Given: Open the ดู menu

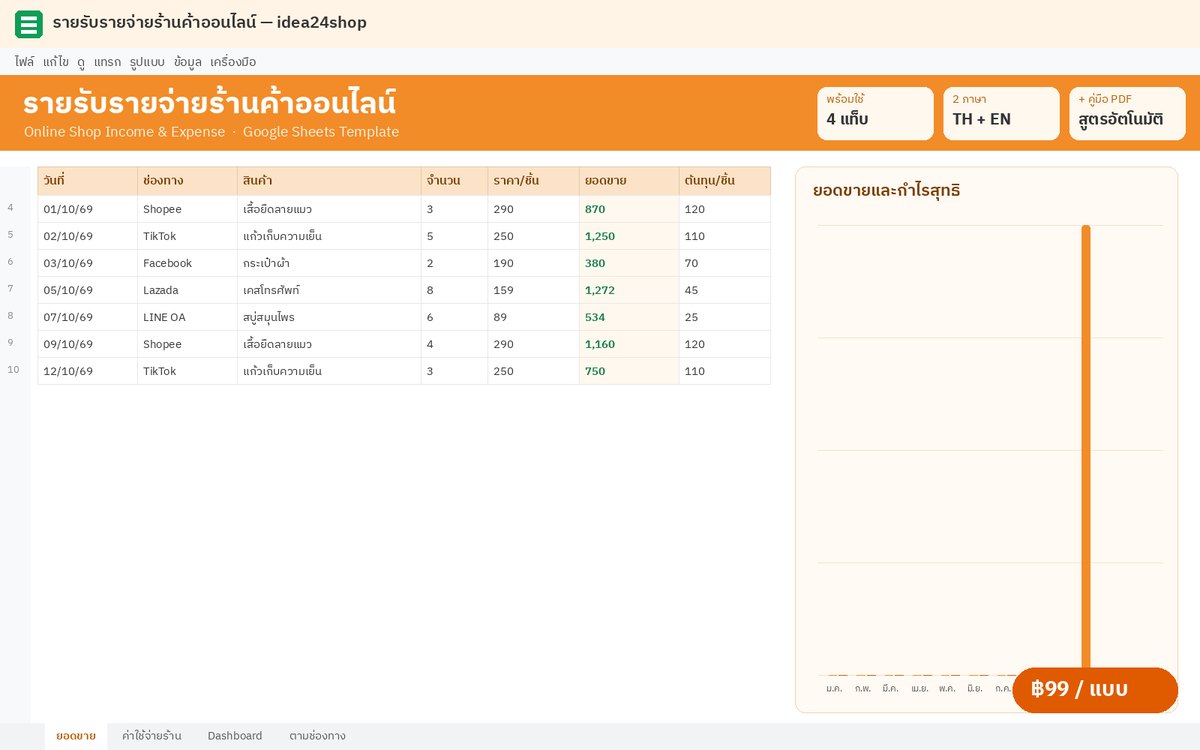Looking at the screenshot, I should coord(81,62).
